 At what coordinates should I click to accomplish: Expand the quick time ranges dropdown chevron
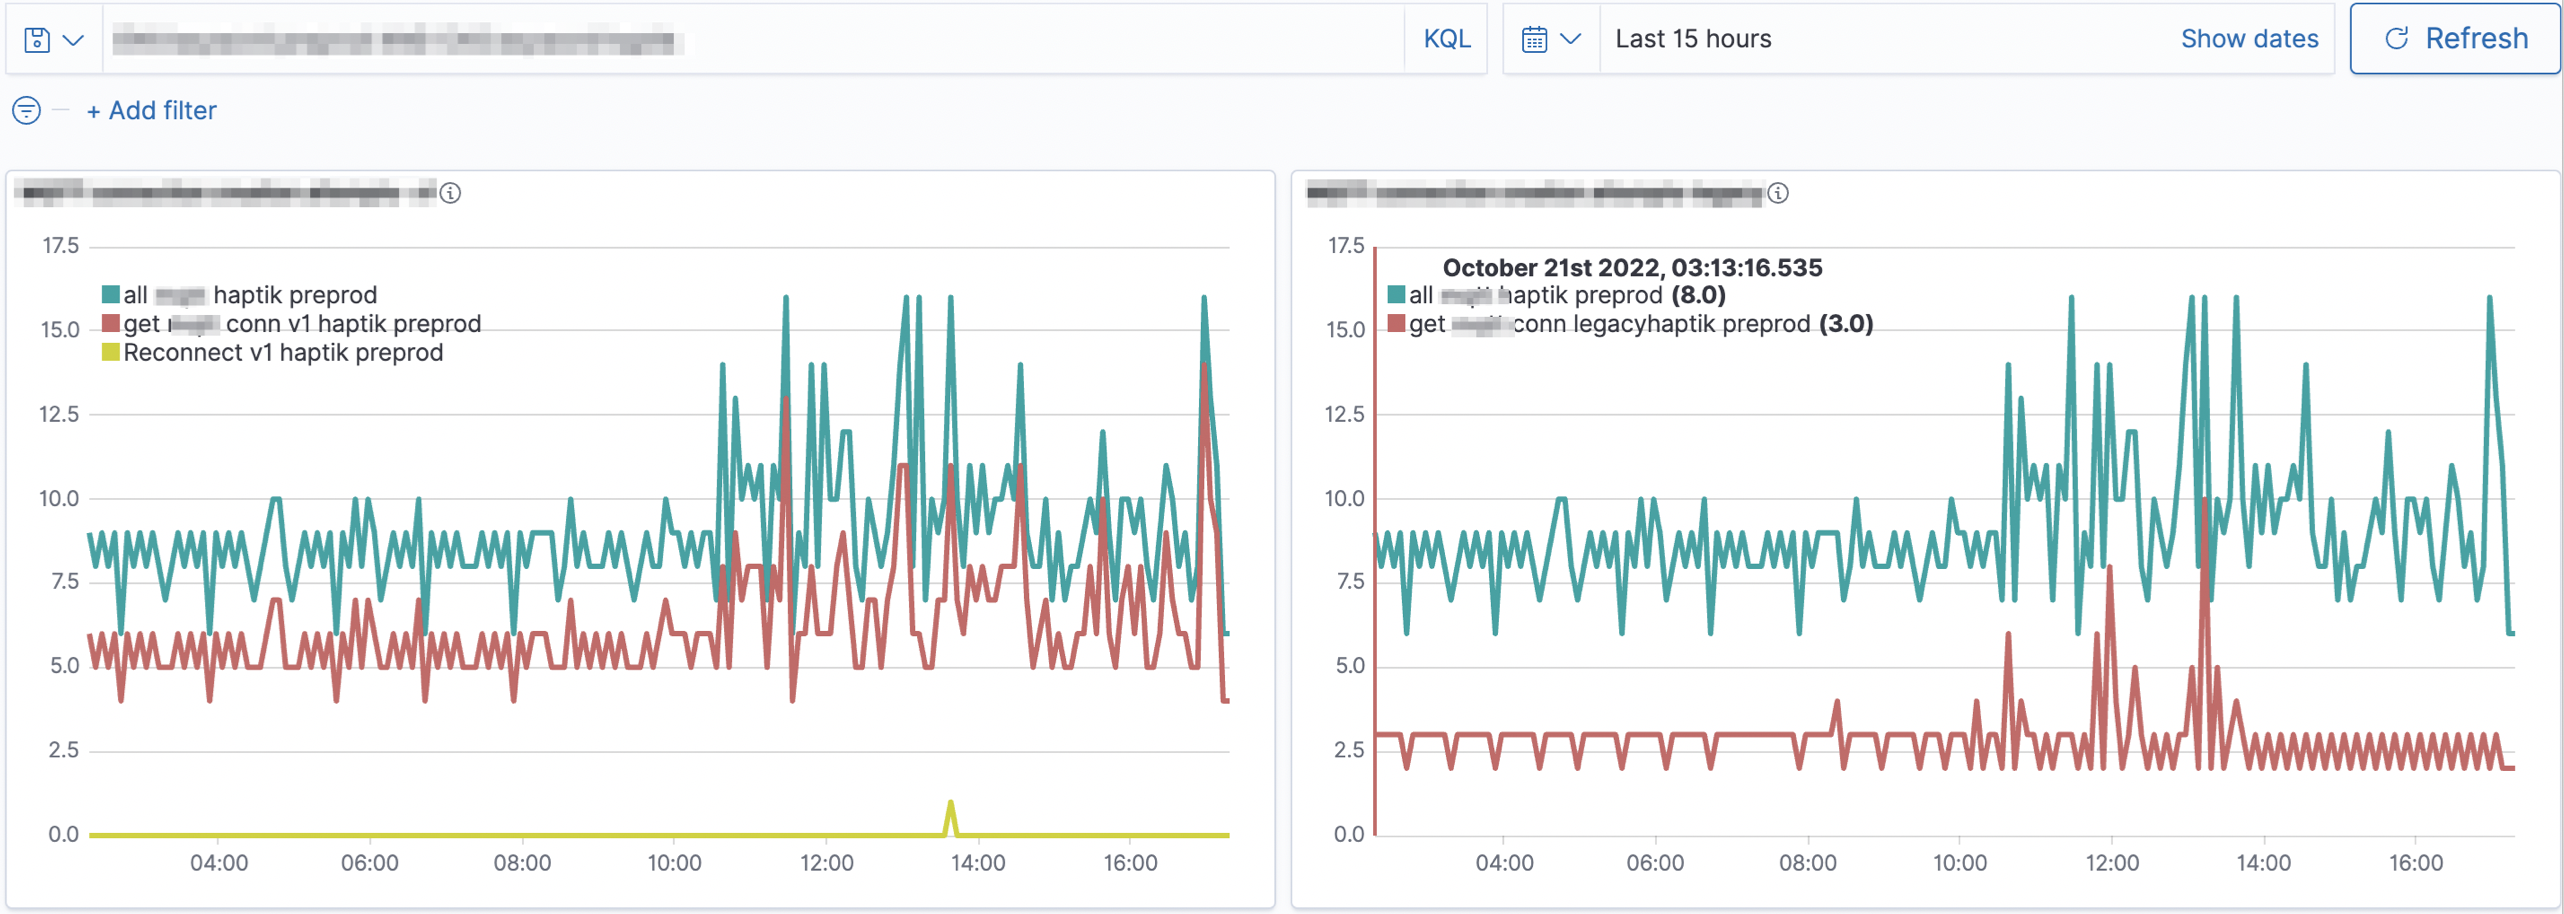click(1572, 38)
